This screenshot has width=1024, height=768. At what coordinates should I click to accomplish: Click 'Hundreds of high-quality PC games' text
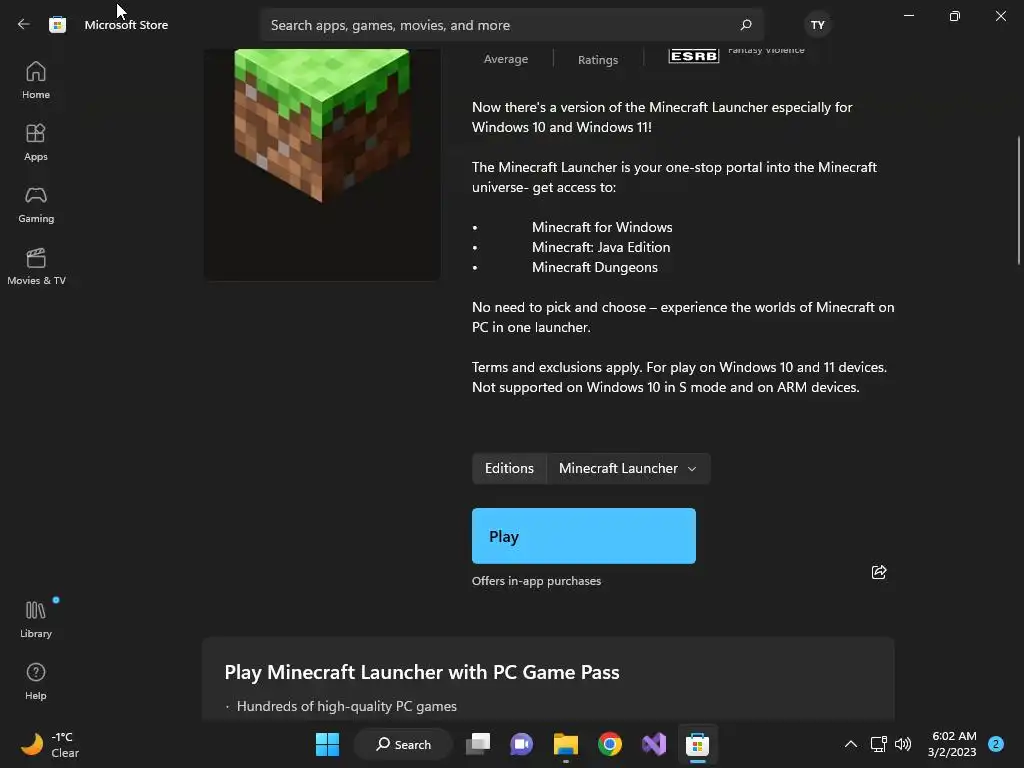point(347,706)
